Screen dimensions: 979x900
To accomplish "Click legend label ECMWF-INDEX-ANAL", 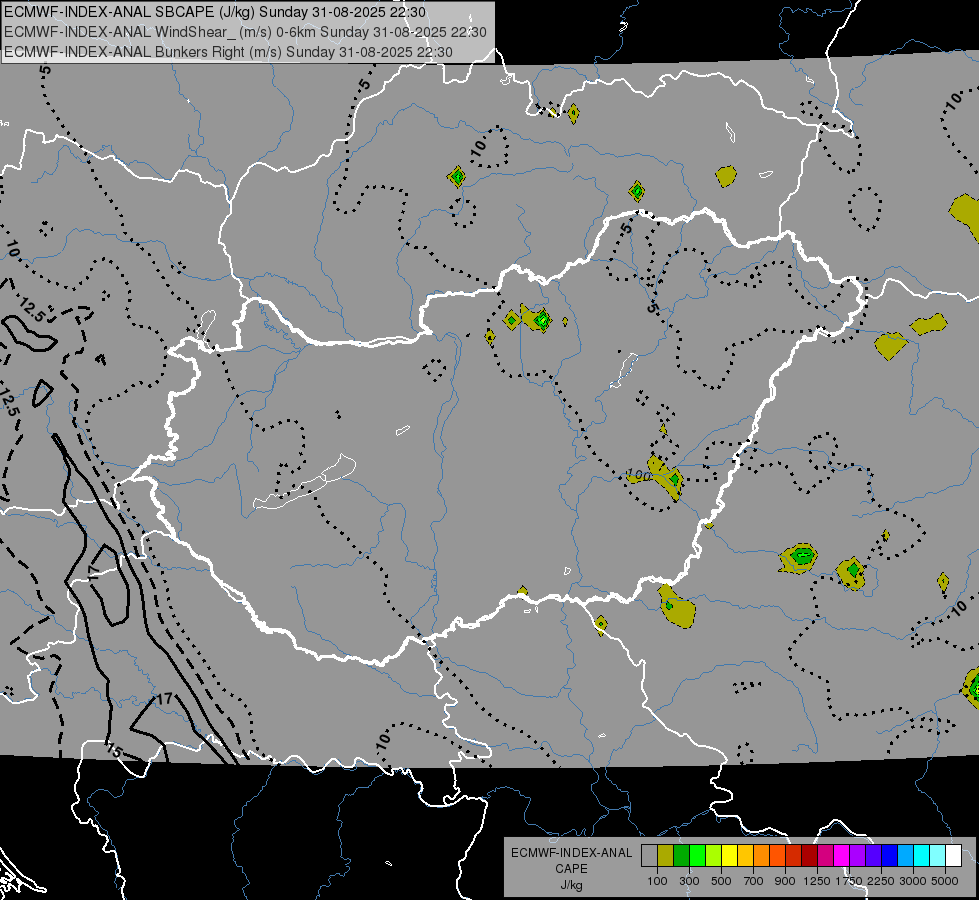I will point(572,853).
